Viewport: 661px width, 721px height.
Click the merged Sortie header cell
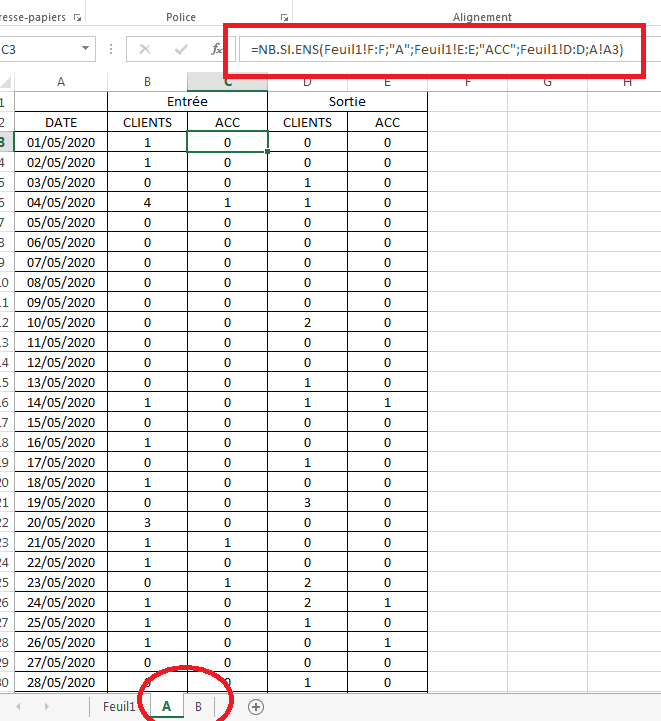point(347,102)
